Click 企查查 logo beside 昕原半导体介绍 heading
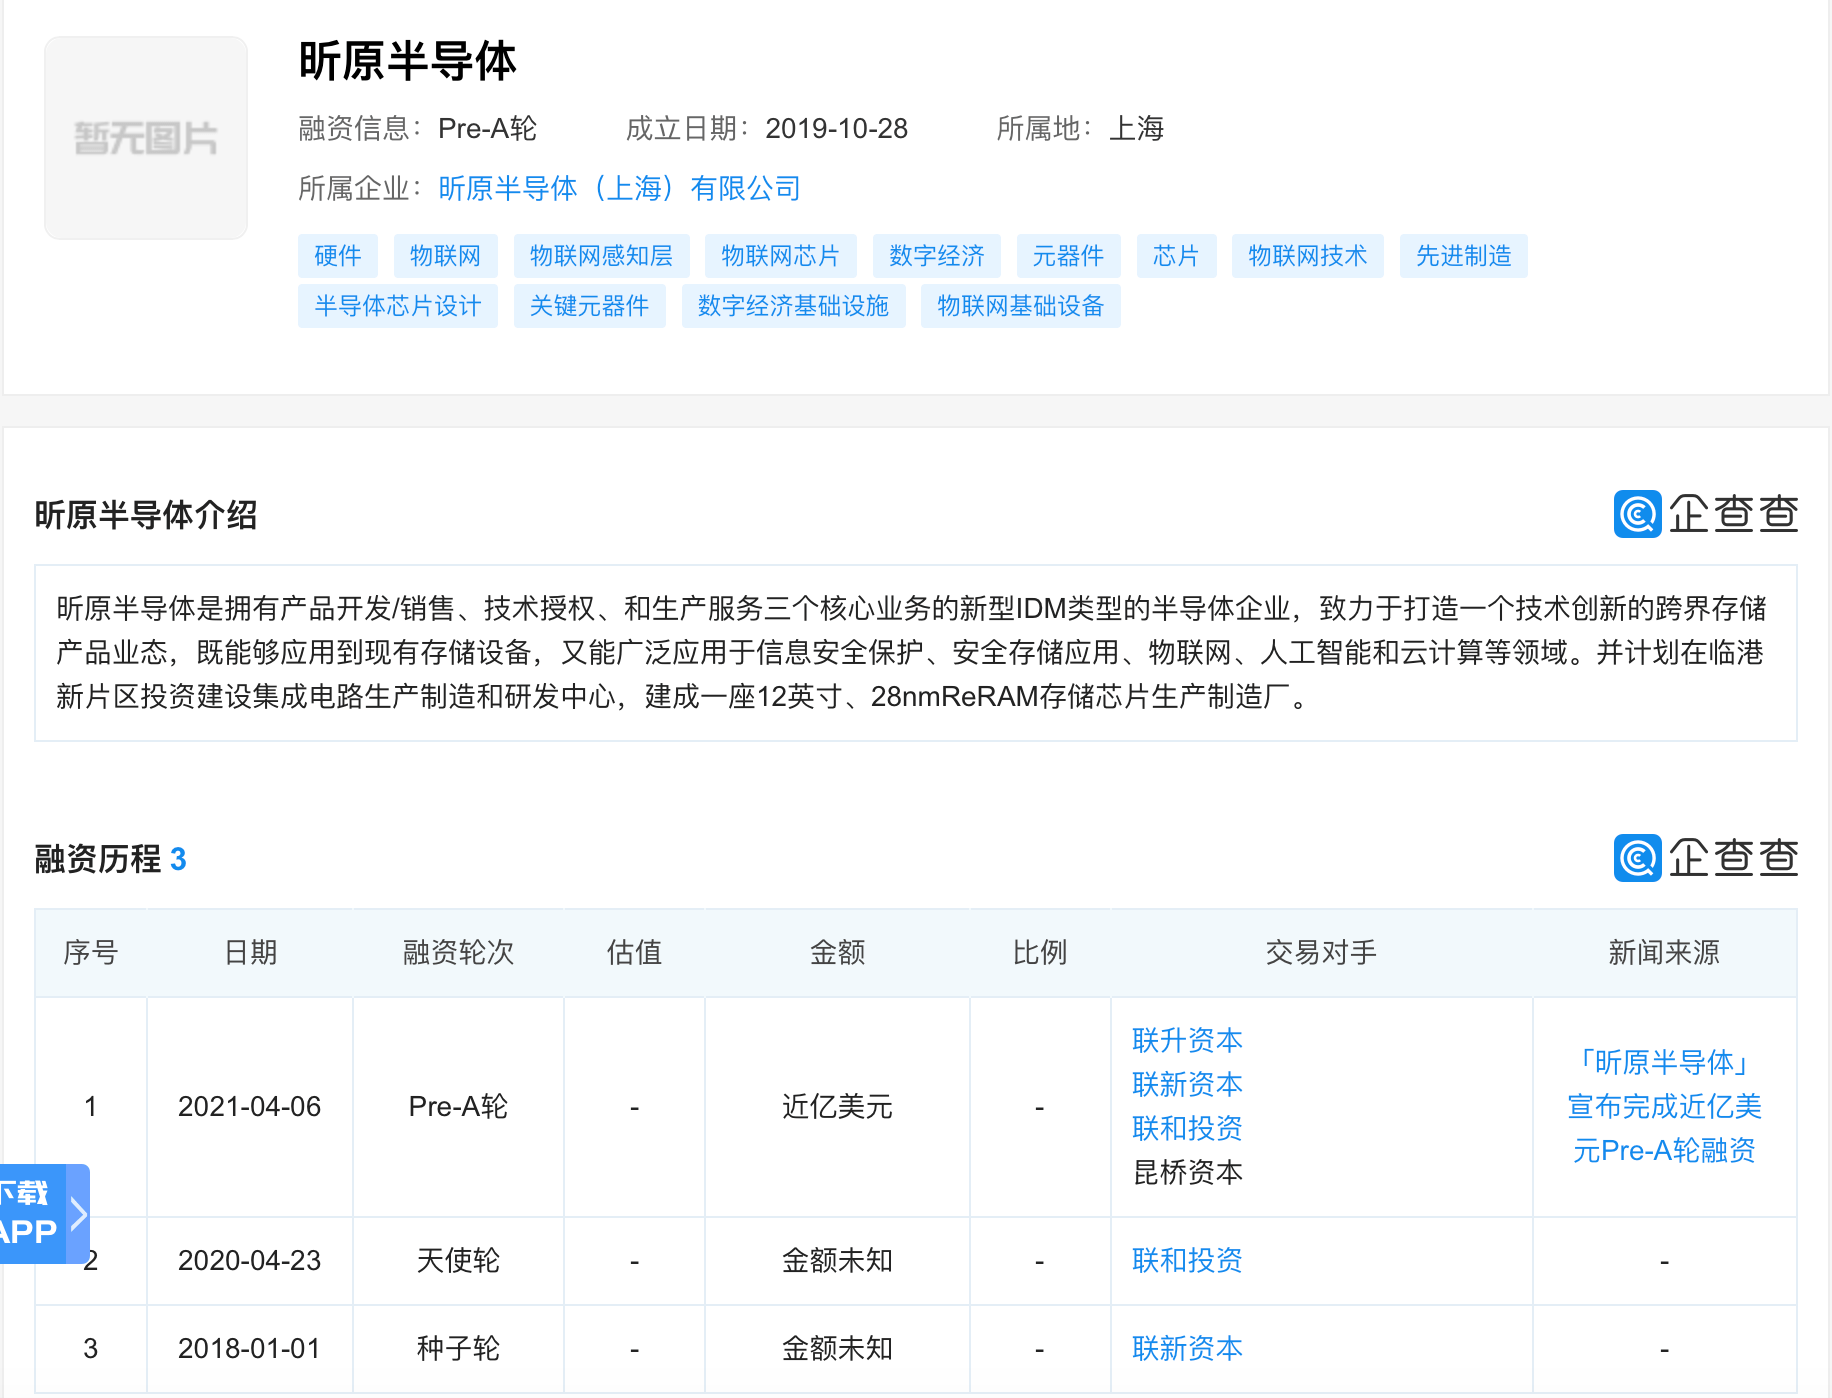The width and height of the screenshot is (1832, 1398). coord(1706,514)
